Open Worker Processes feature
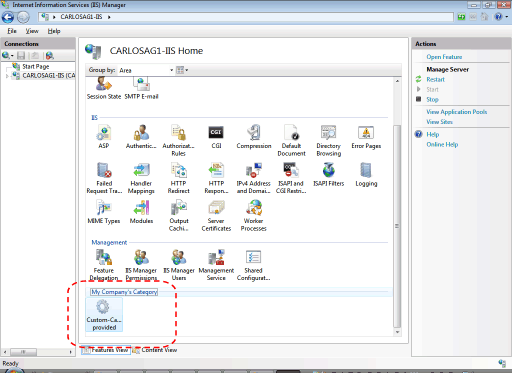The height and width of the screenshot is (373, 512). [254, 216]
